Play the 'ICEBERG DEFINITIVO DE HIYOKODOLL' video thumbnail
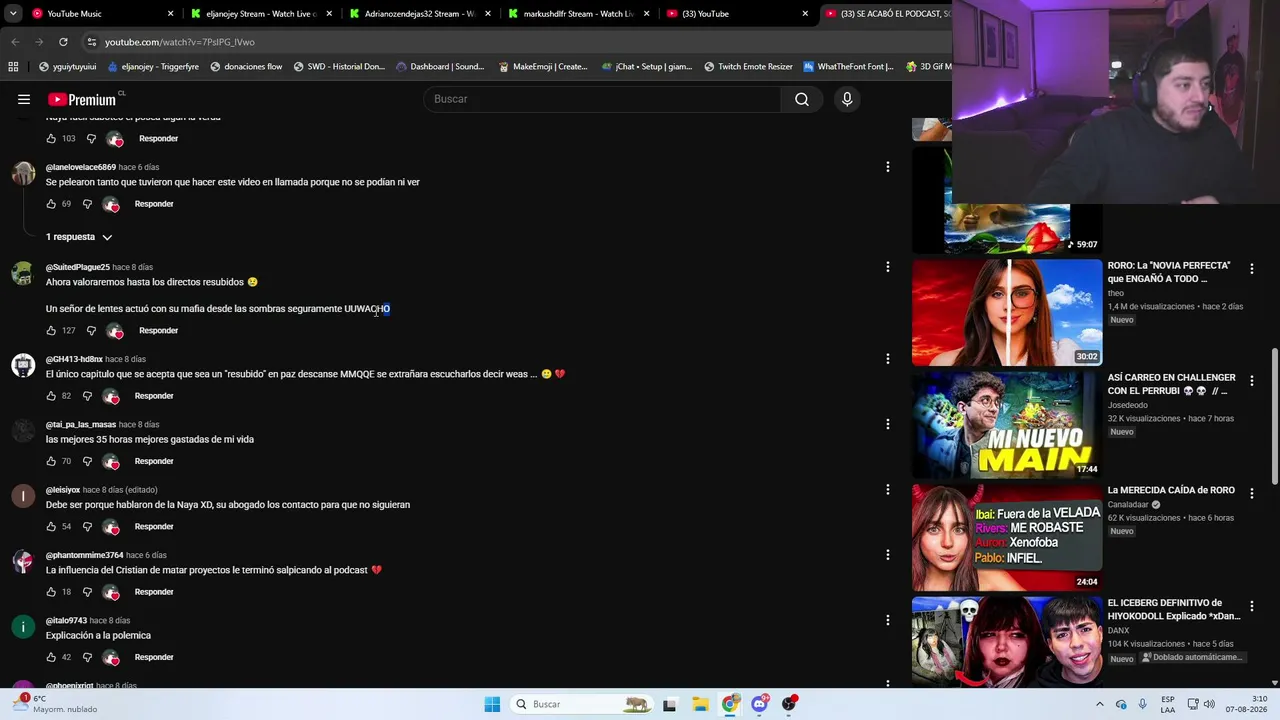 [x=1007, y=641]
